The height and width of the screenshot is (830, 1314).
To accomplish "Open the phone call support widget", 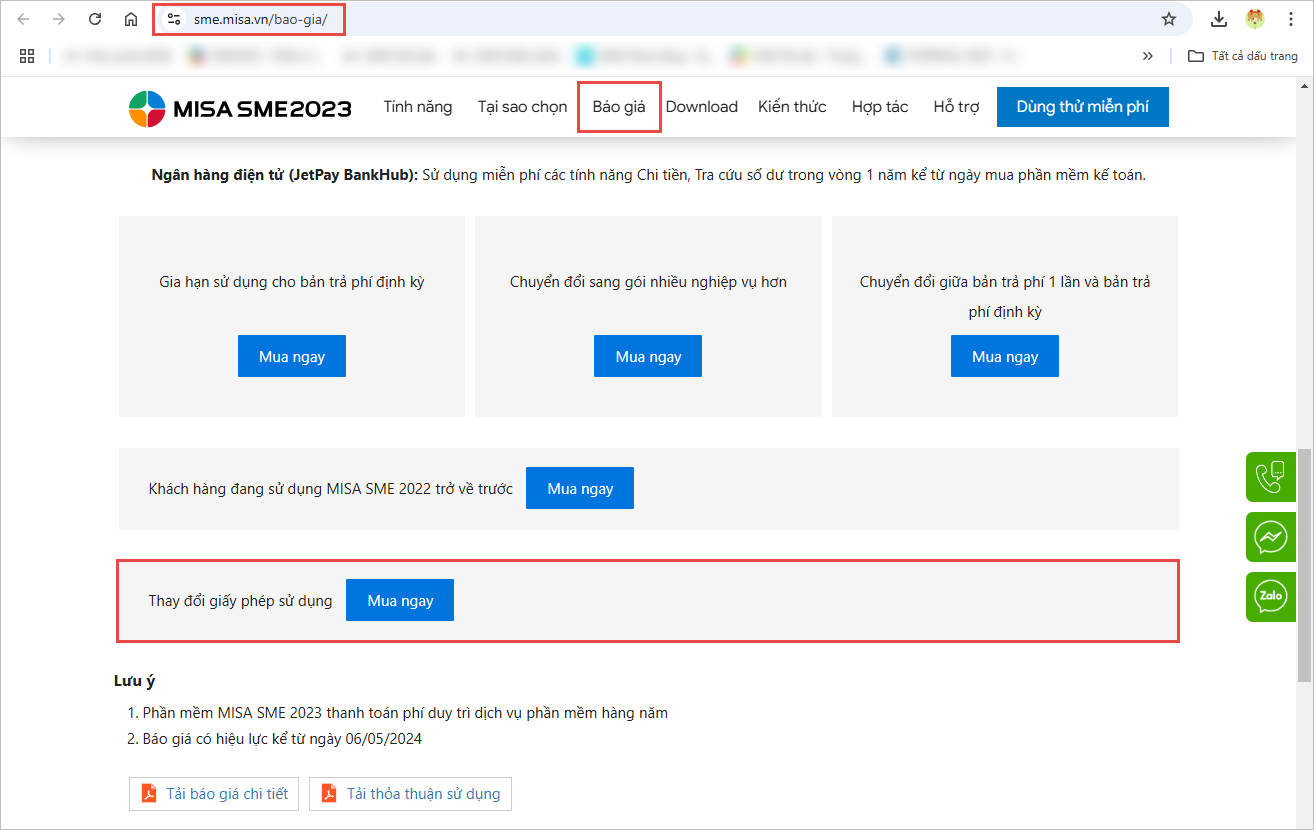I will click(x=1271, y=477).
